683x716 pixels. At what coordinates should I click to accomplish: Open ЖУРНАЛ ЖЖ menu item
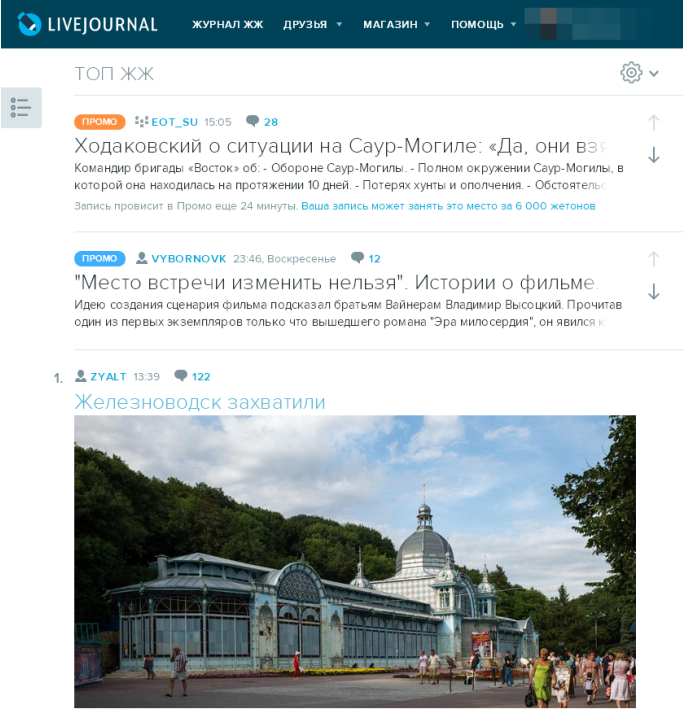tap(227, 24)
